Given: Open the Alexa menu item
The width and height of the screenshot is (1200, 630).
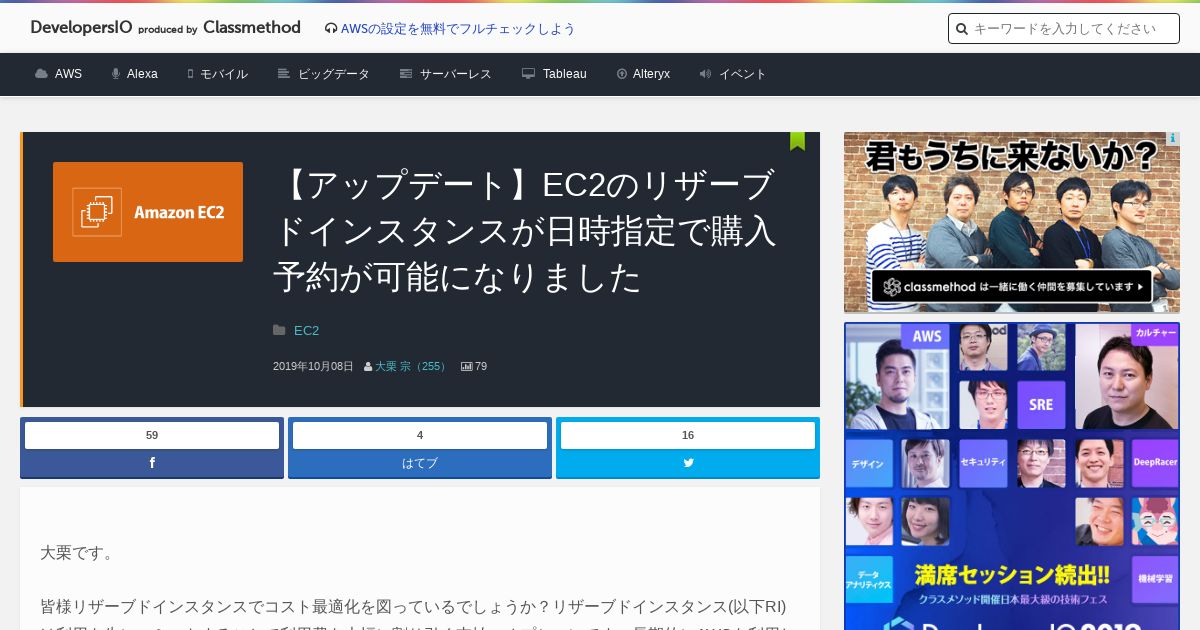Looking at the screenshot, I should 142,74.
